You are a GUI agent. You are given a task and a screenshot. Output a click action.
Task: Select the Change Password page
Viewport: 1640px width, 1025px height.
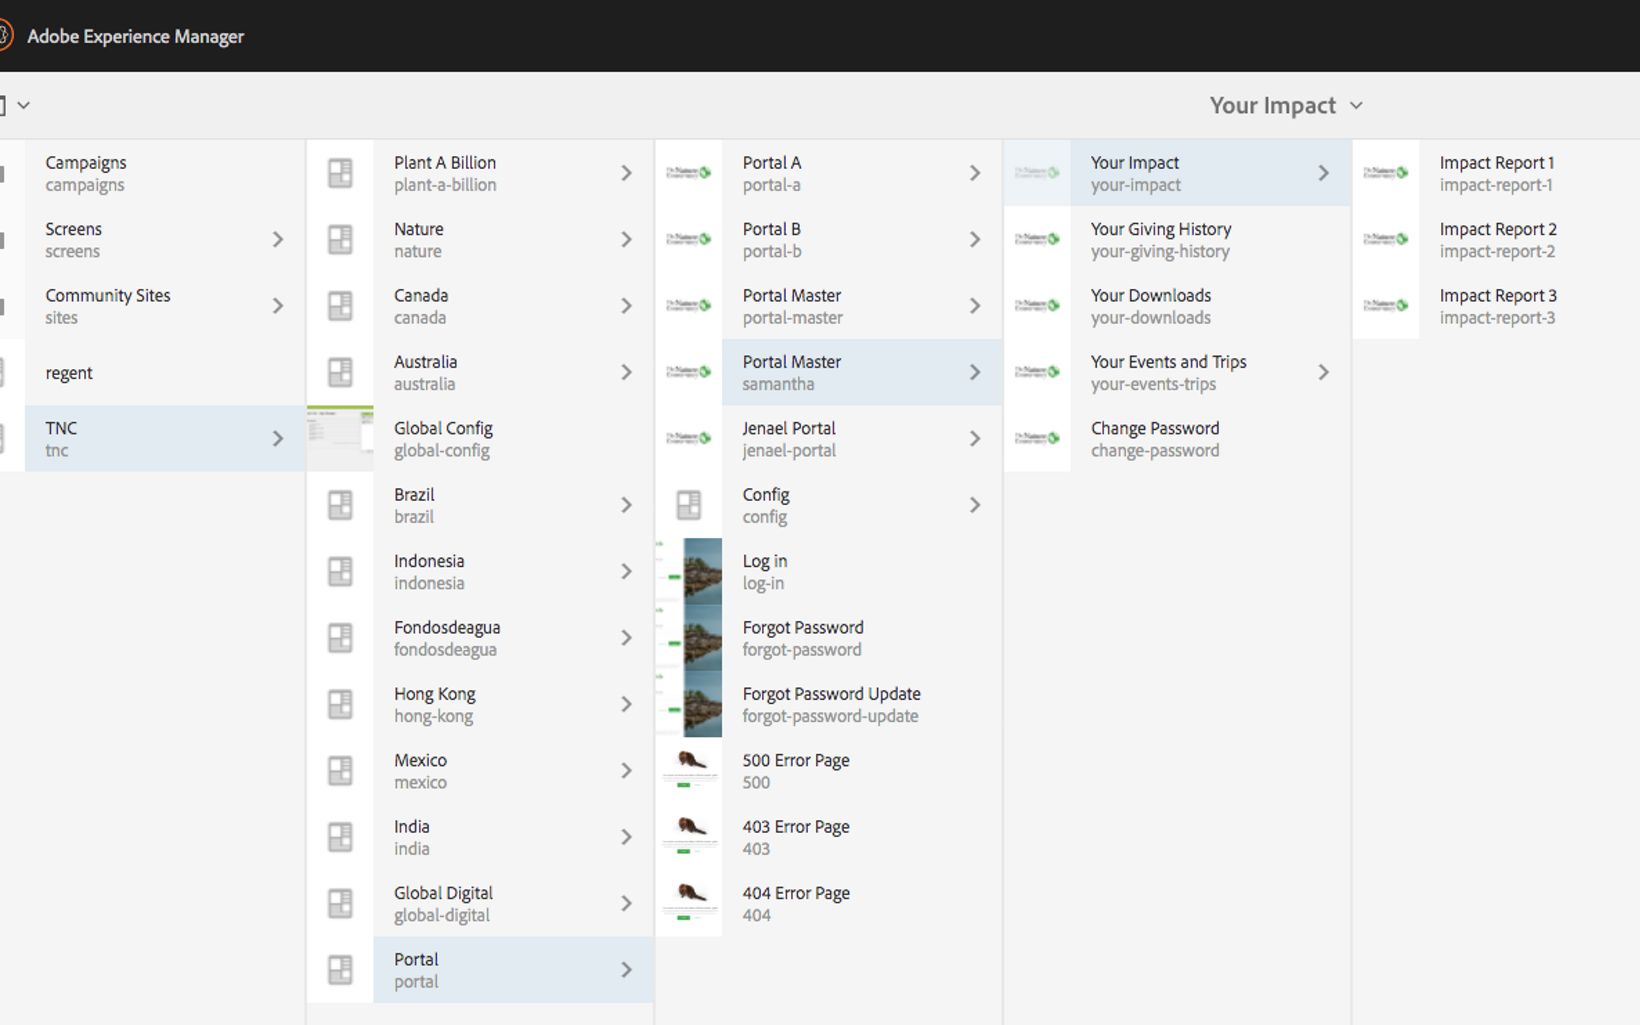point(1154,438)
